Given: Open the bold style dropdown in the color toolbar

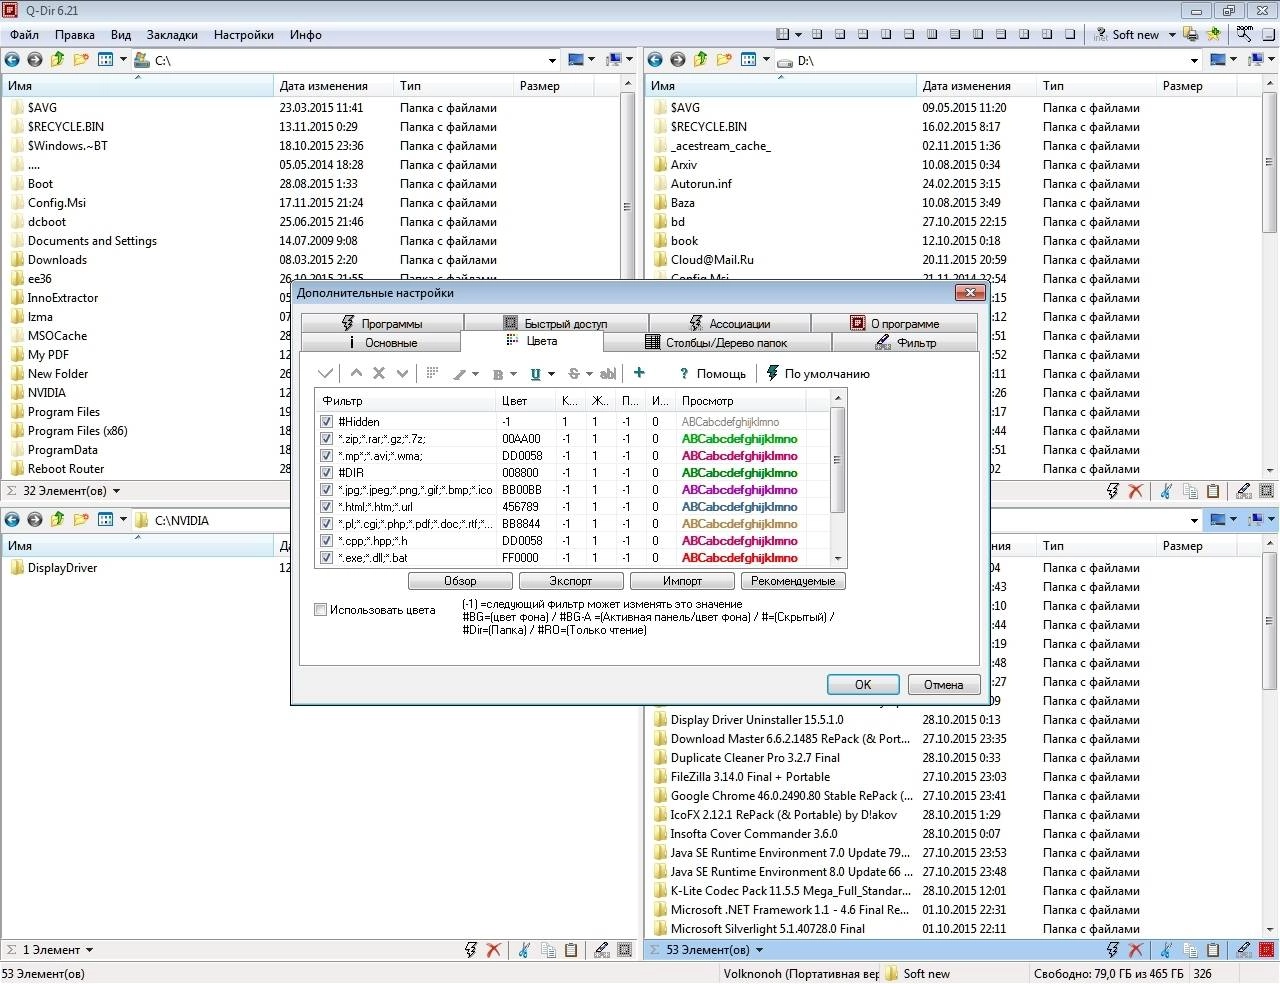Looking at the screenshot, I should 514,374.
